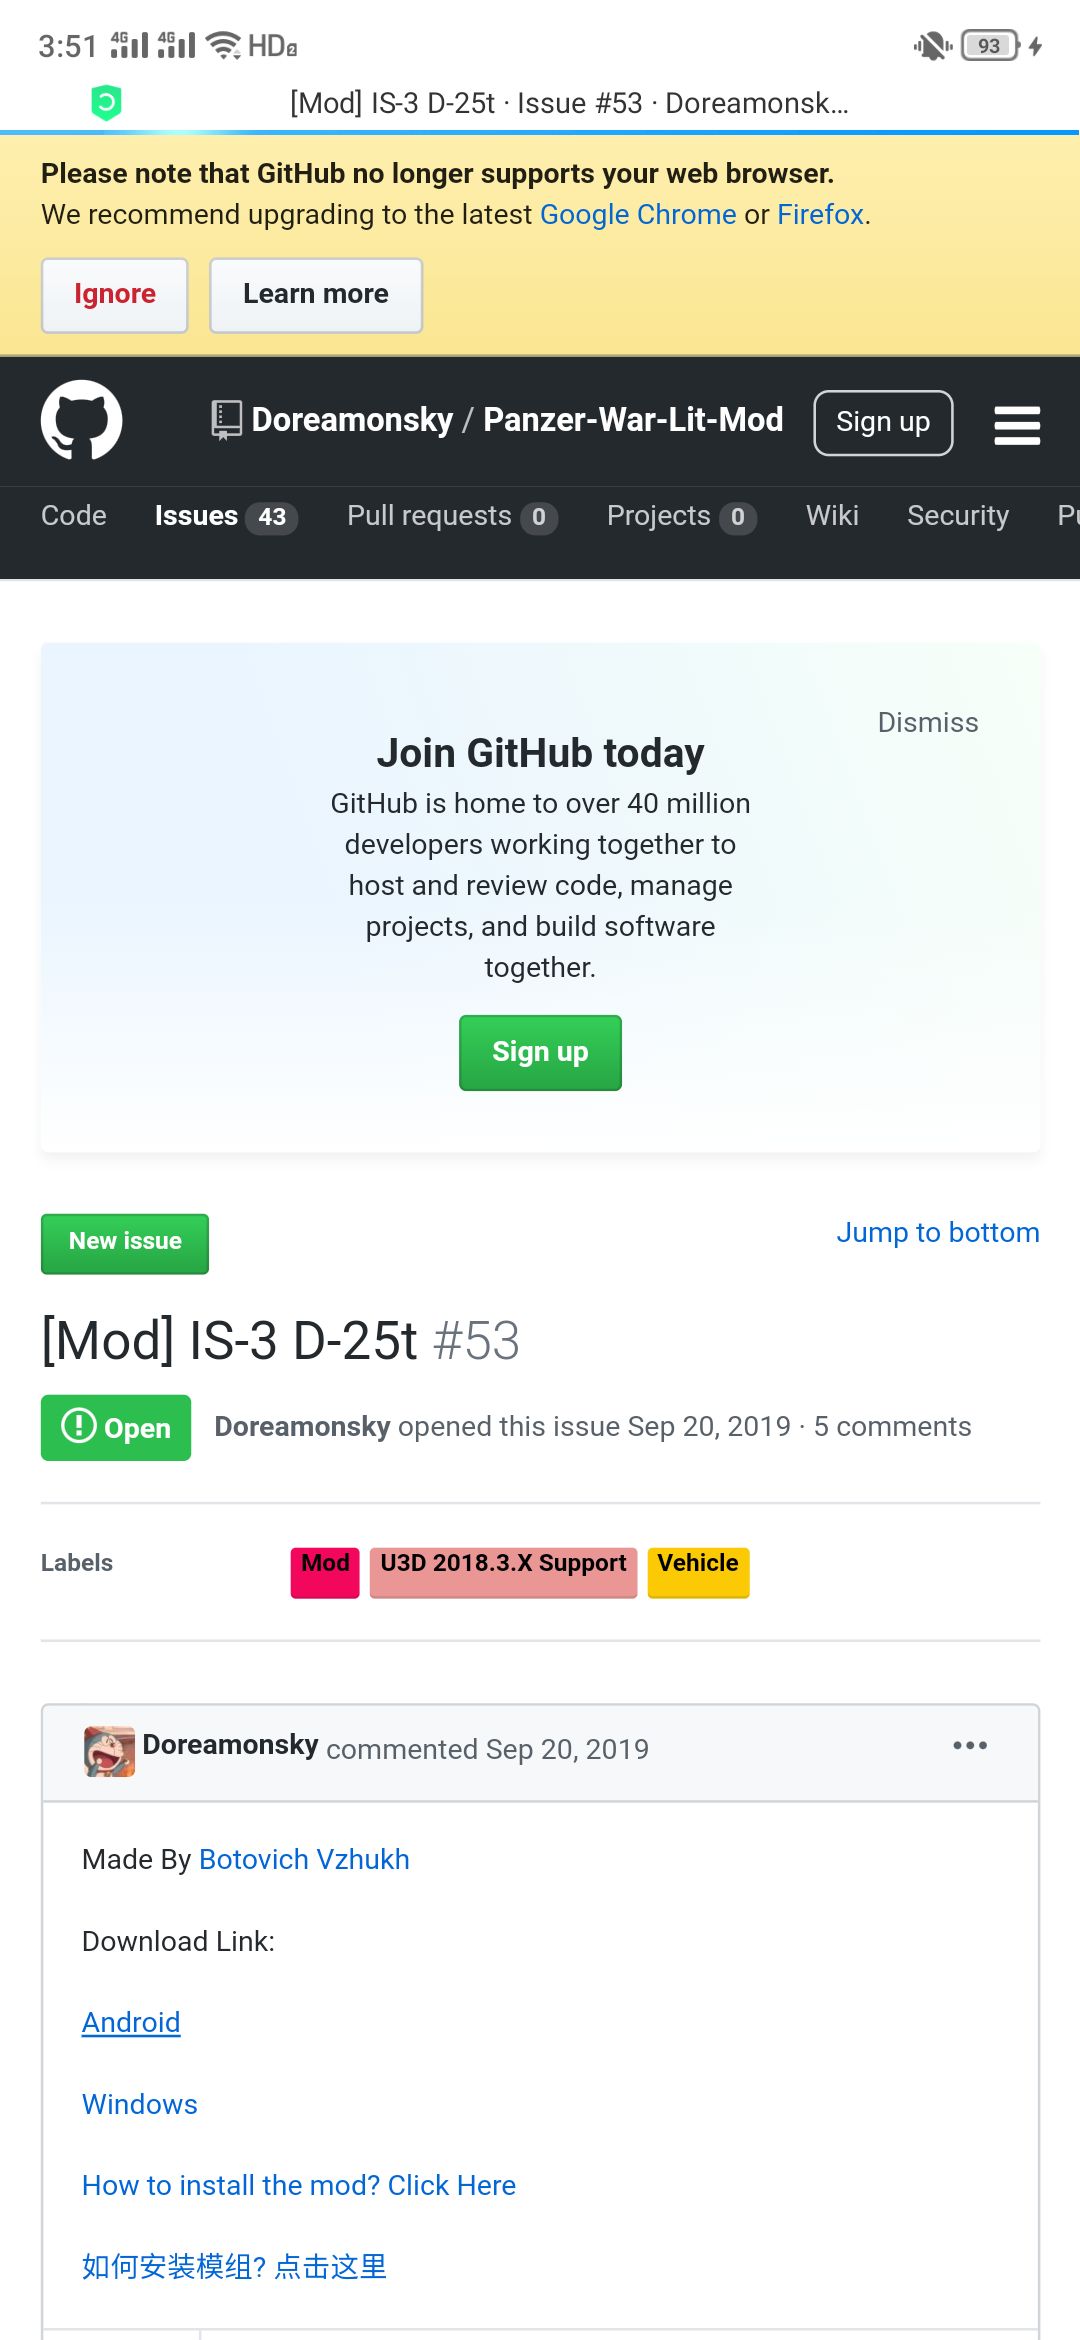Tap the battery indicator in status bar

tap(989, 46)
